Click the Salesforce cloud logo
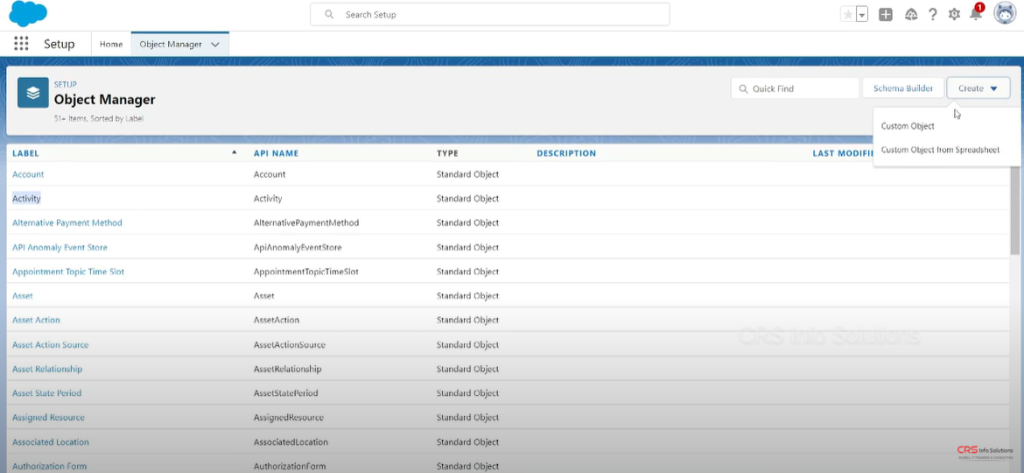 coord(28,14)
